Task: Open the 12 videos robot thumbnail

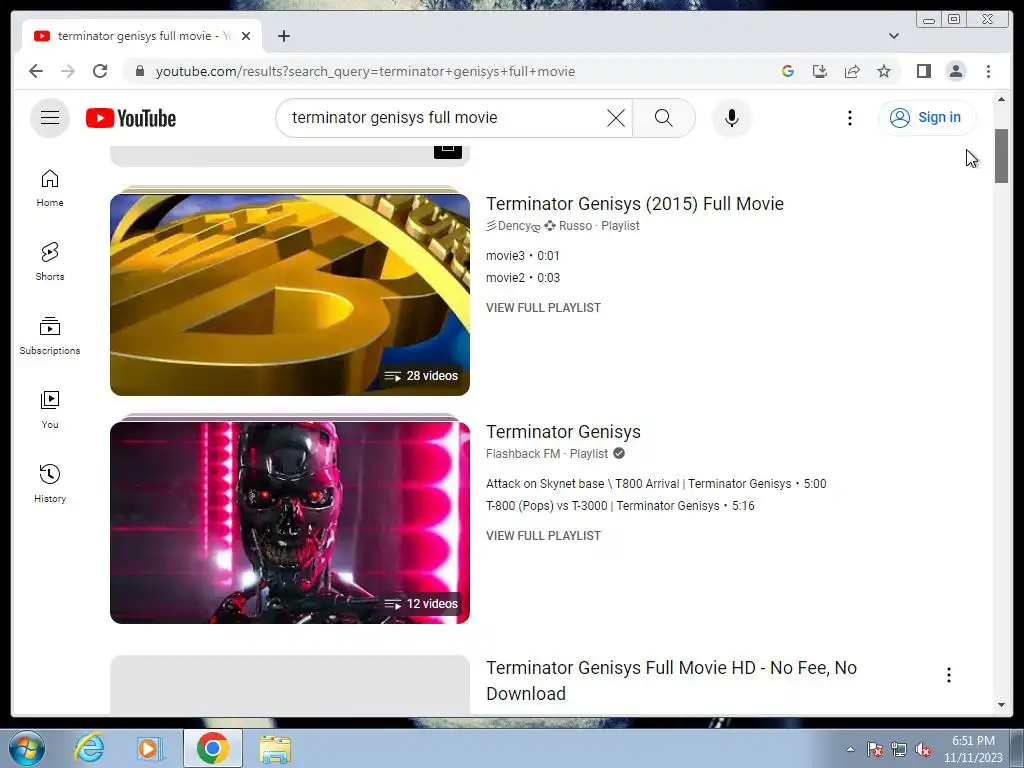Action: pyautogui.click(x=289, y=520)
